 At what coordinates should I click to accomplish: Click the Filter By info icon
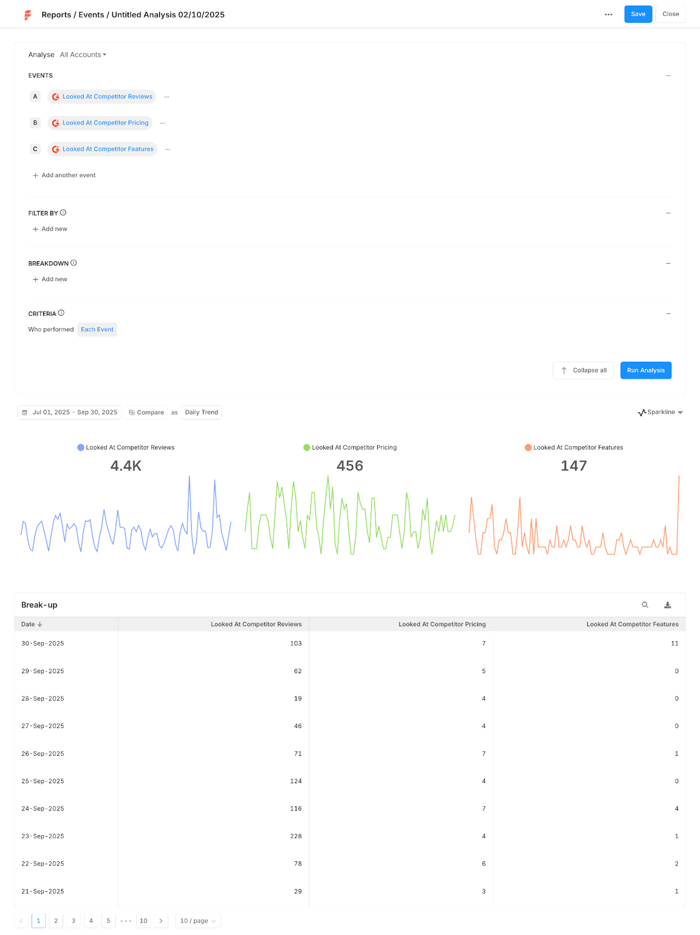point(63,213)
